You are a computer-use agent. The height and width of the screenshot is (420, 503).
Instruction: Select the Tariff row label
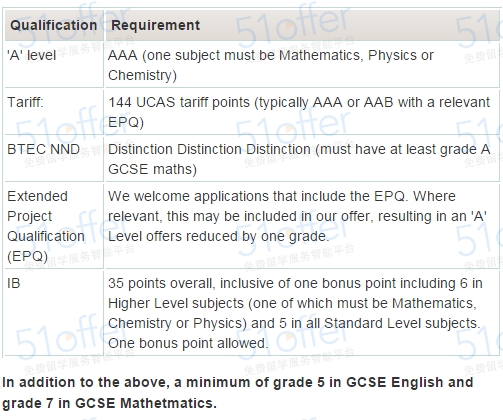(x=25, y=102)
